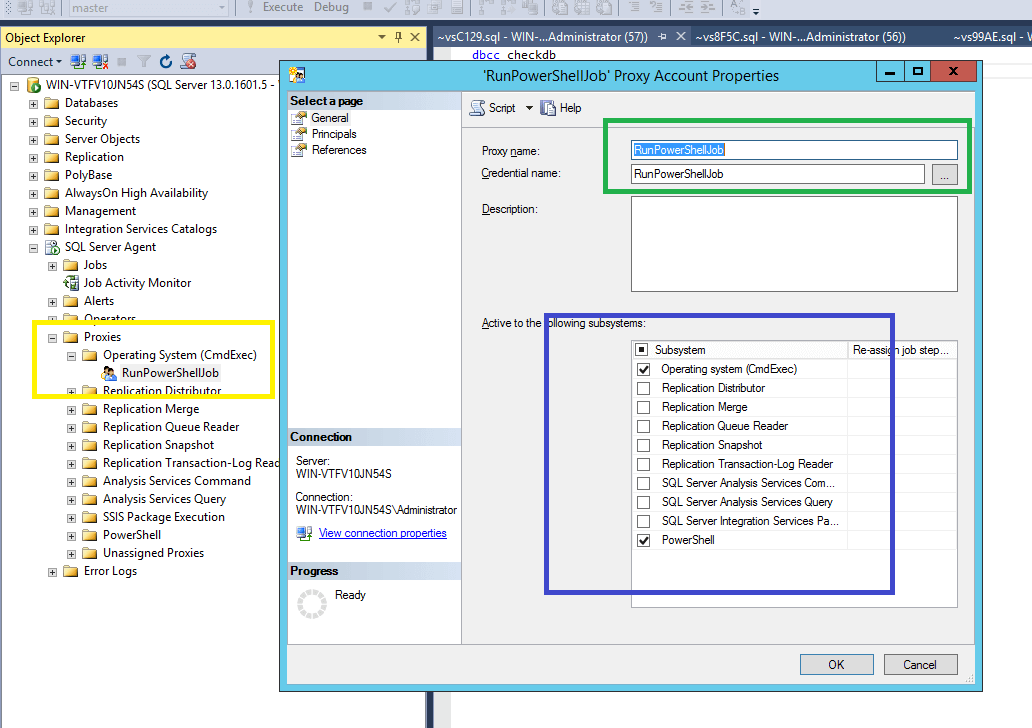Open Object Explorer window position dropdown arrow

point(382,38)
